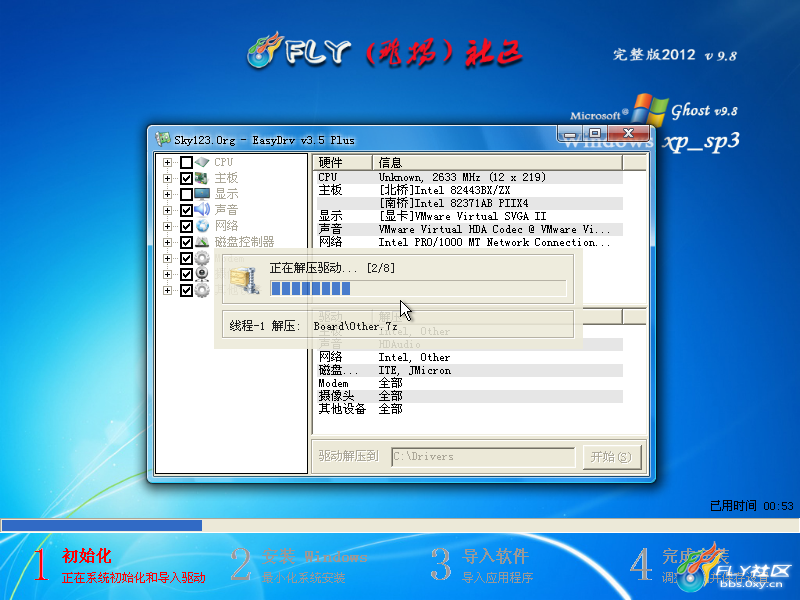The height and width of the screenshot is (600, 800).
Task: Expand the CPU tree node
Action: [x=167, y=162]
